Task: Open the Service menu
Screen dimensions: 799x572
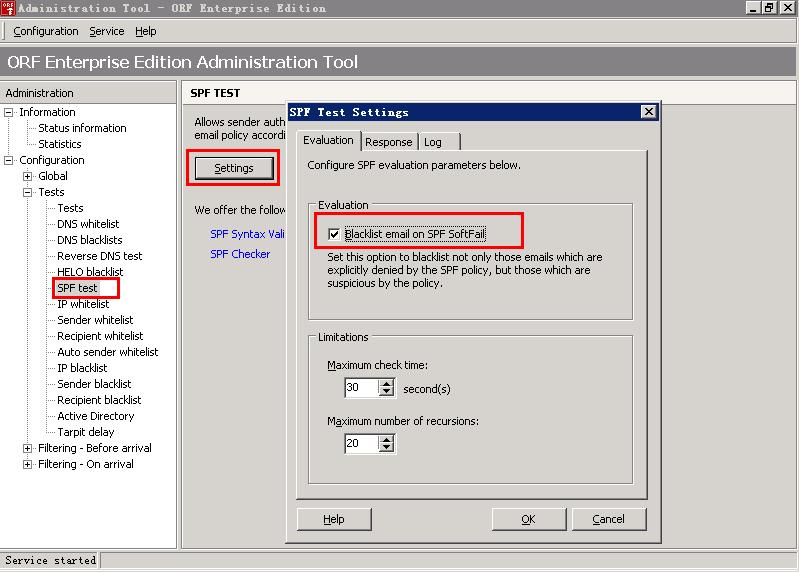Action: coord(107,32)
